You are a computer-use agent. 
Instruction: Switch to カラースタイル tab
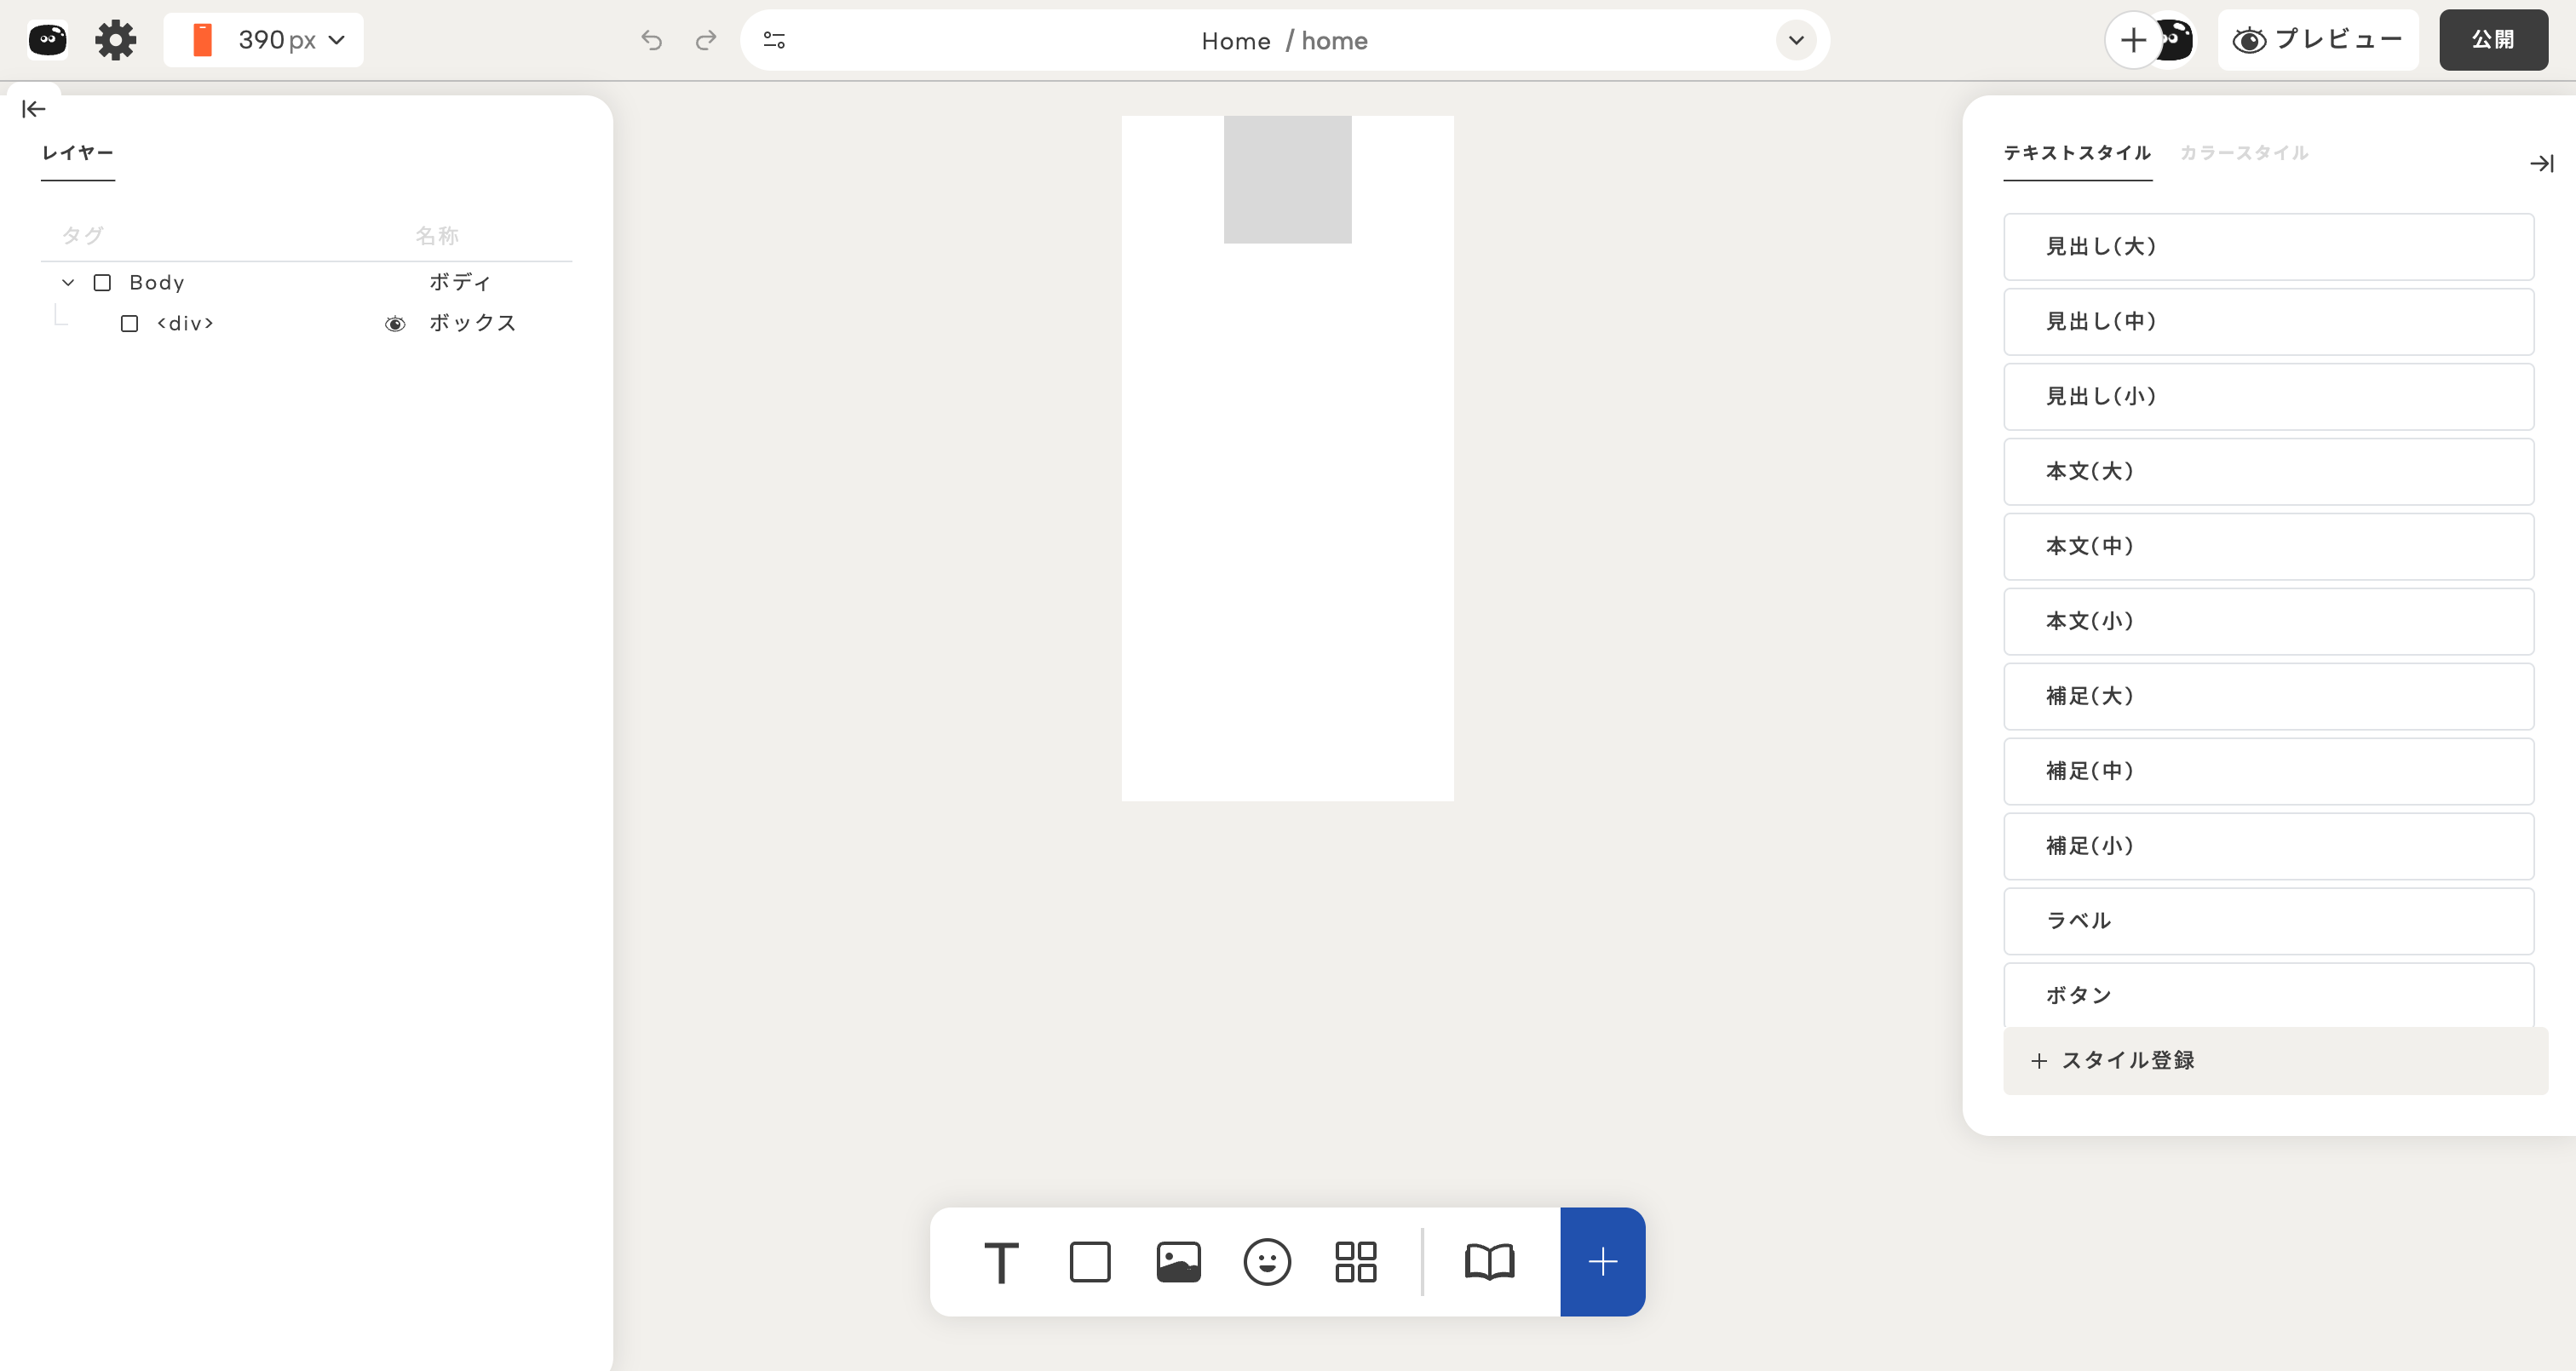tap(2244, 153)
